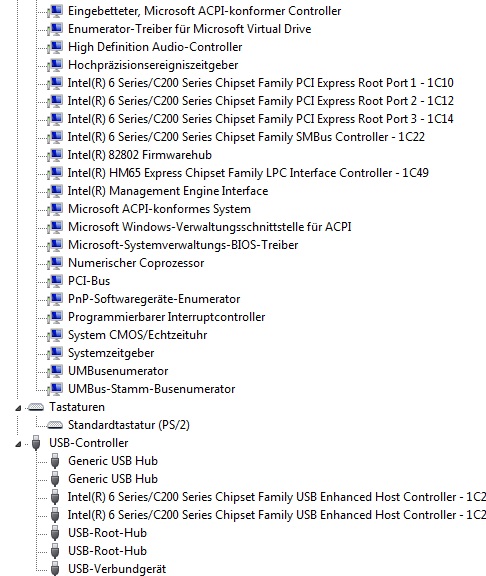
Task: Select Microsoft ACPI-konformes System entry
Action: (159, 209)
